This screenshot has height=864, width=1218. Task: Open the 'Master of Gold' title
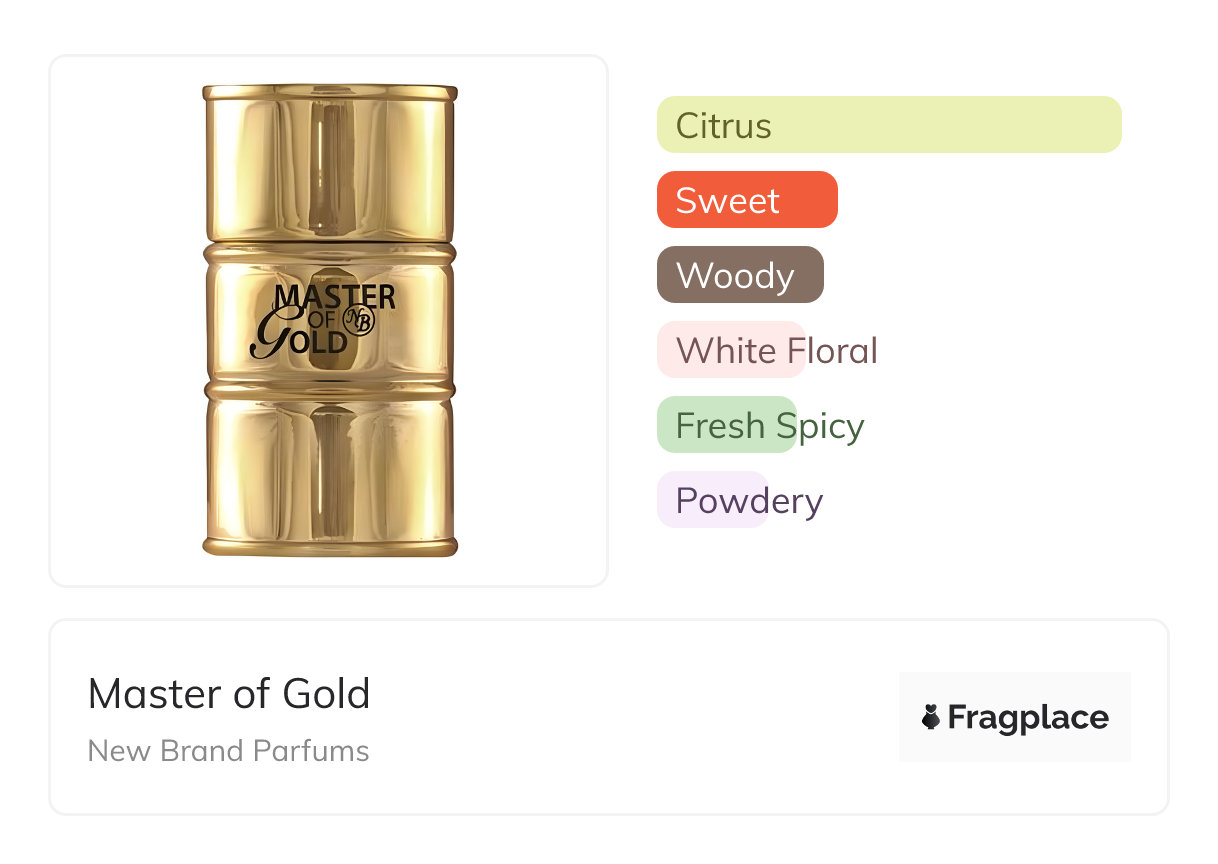(229, 693)
